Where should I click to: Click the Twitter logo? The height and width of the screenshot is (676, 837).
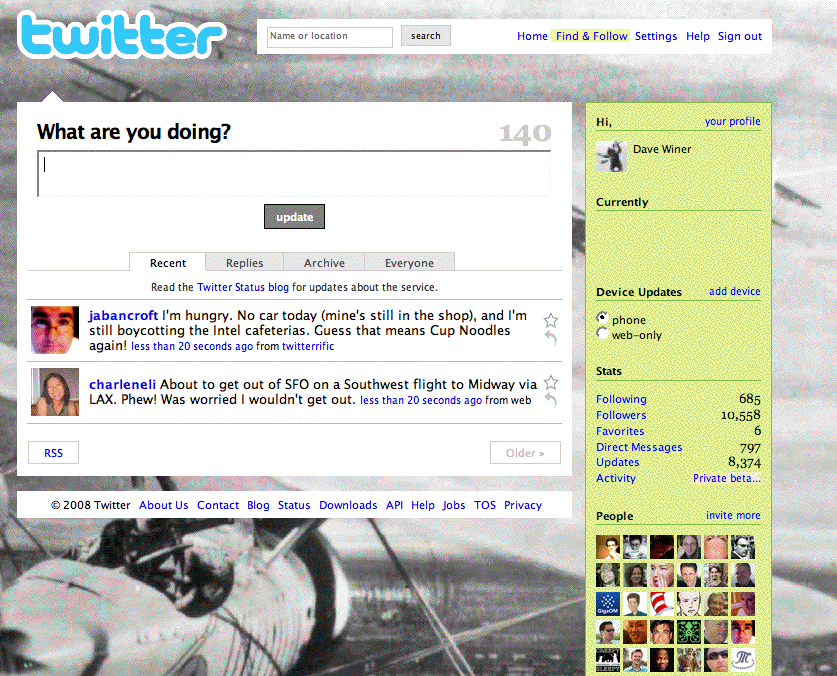click(122, 35)
